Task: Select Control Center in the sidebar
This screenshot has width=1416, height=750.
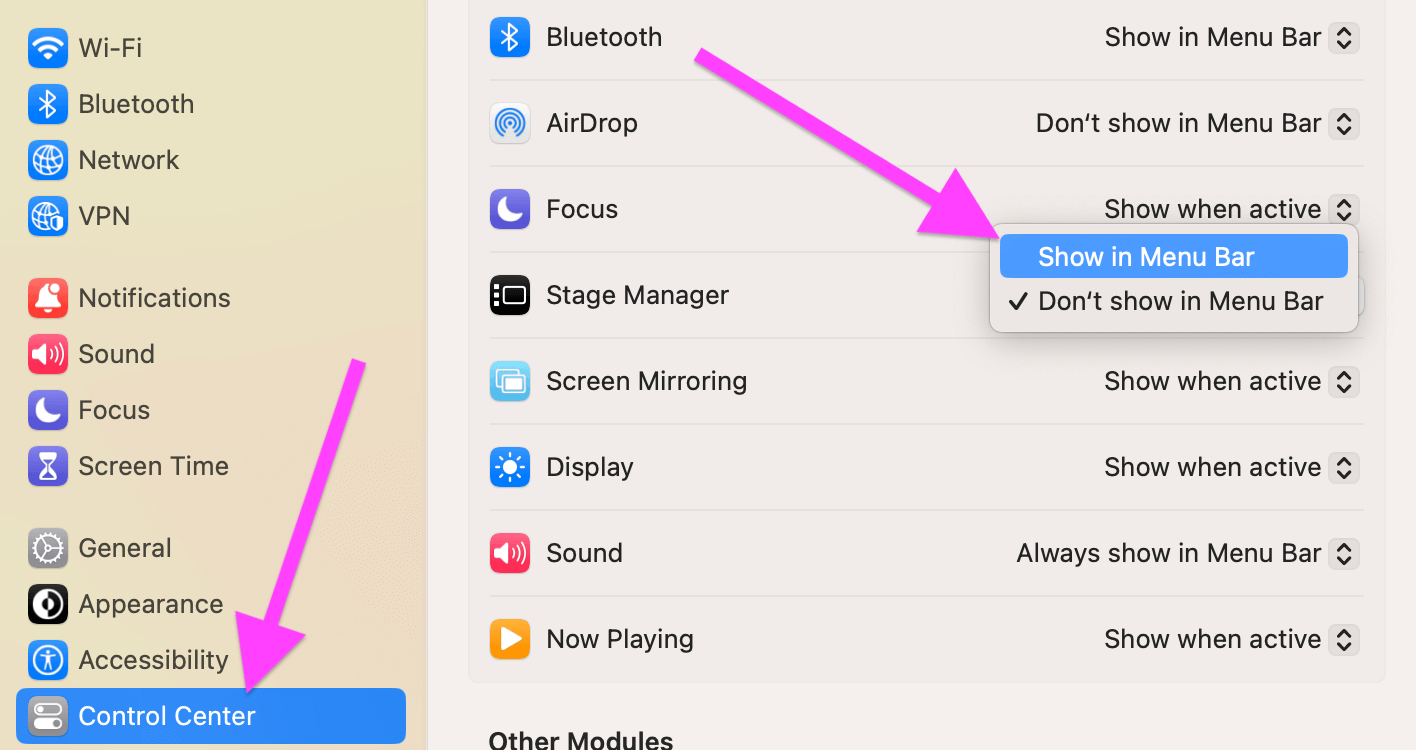Action: point(165,715)
